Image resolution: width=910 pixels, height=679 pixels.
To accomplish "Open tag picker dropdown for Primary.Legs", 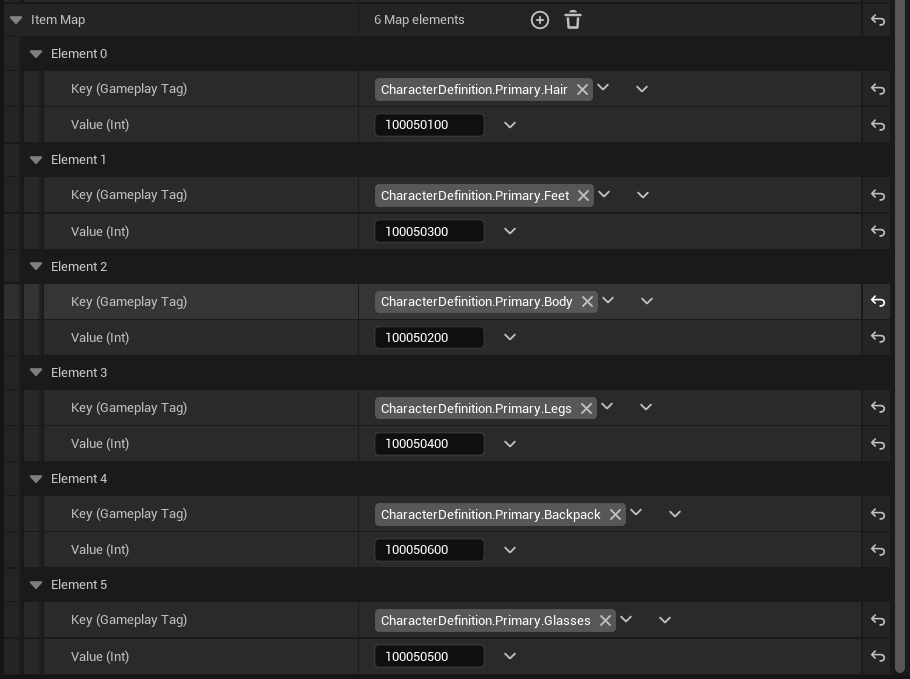I will pyautogui.click(x=607, y=406).
